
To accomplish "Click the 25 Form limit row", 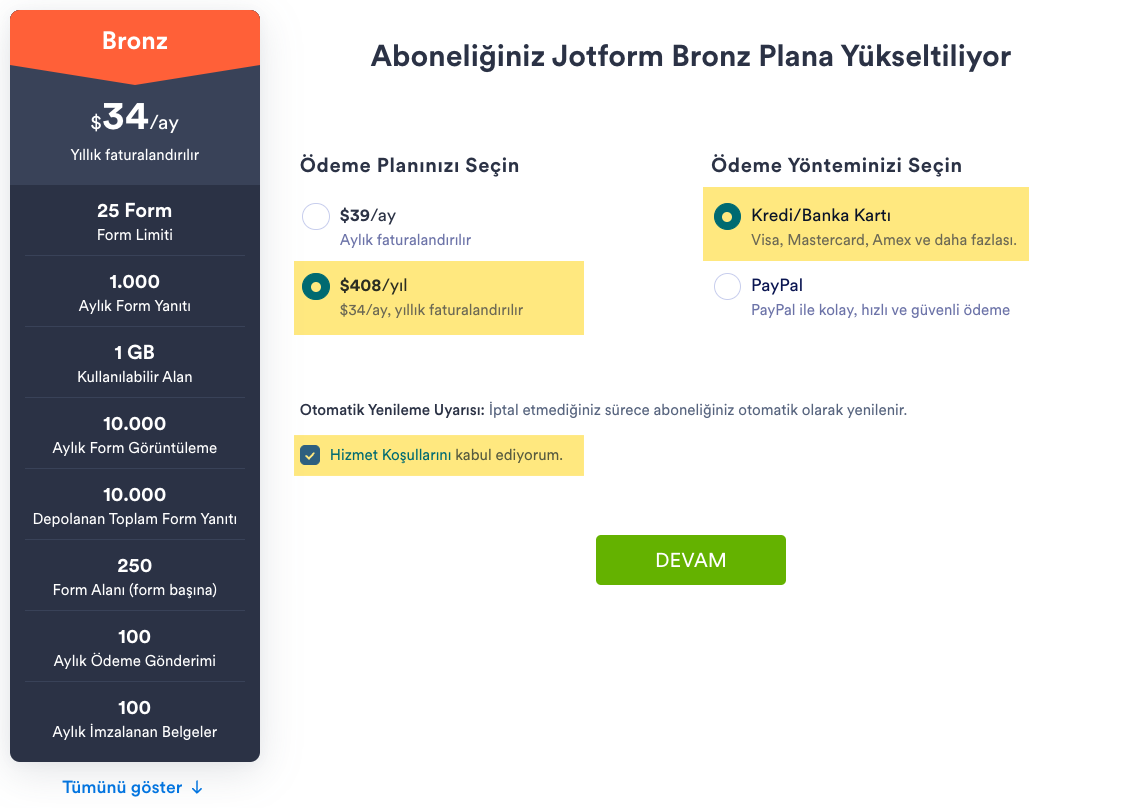I will click(135, 221).
